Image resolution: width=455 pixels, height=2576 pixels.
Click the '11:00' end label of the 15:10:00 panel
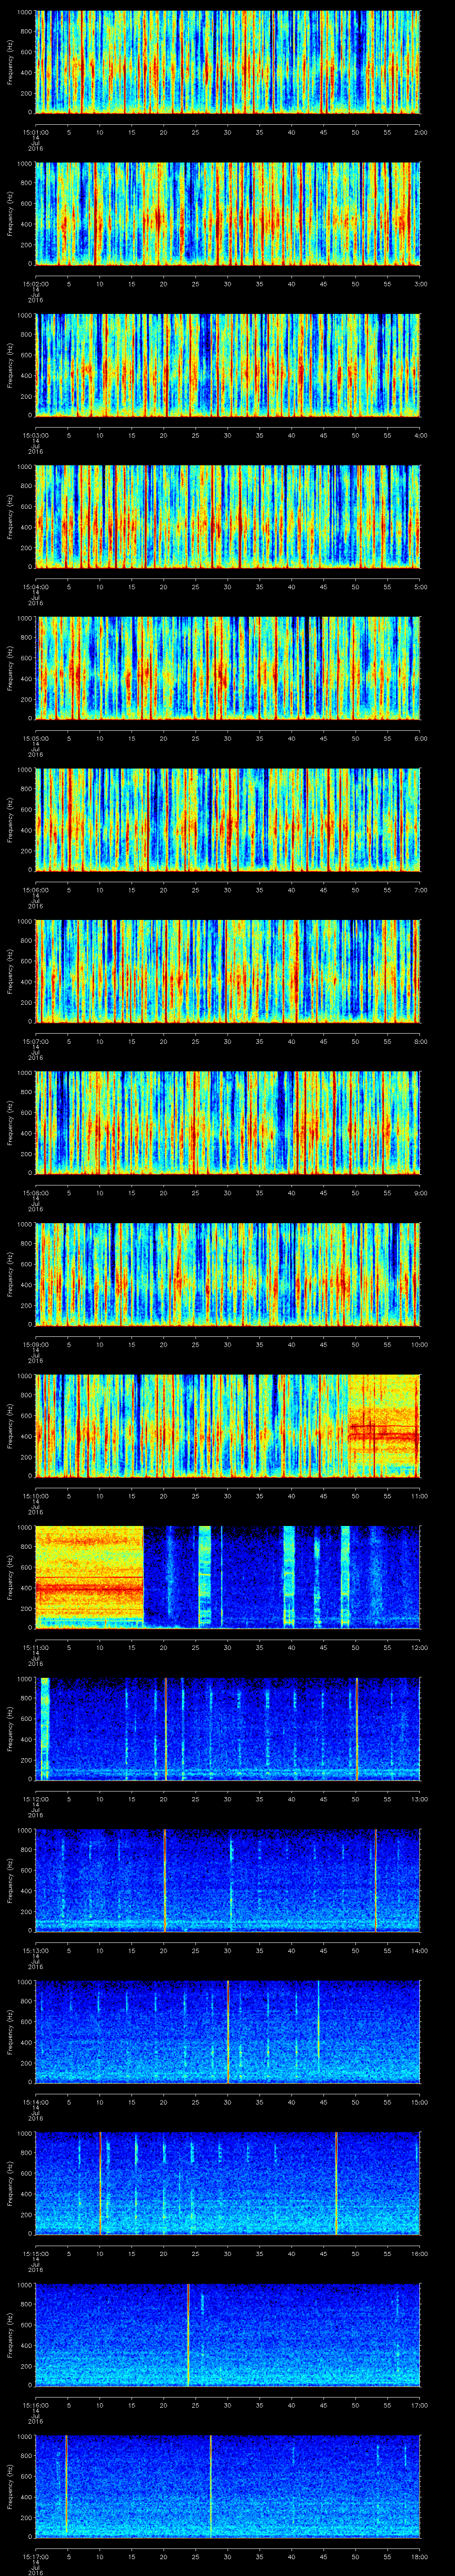420,1495
